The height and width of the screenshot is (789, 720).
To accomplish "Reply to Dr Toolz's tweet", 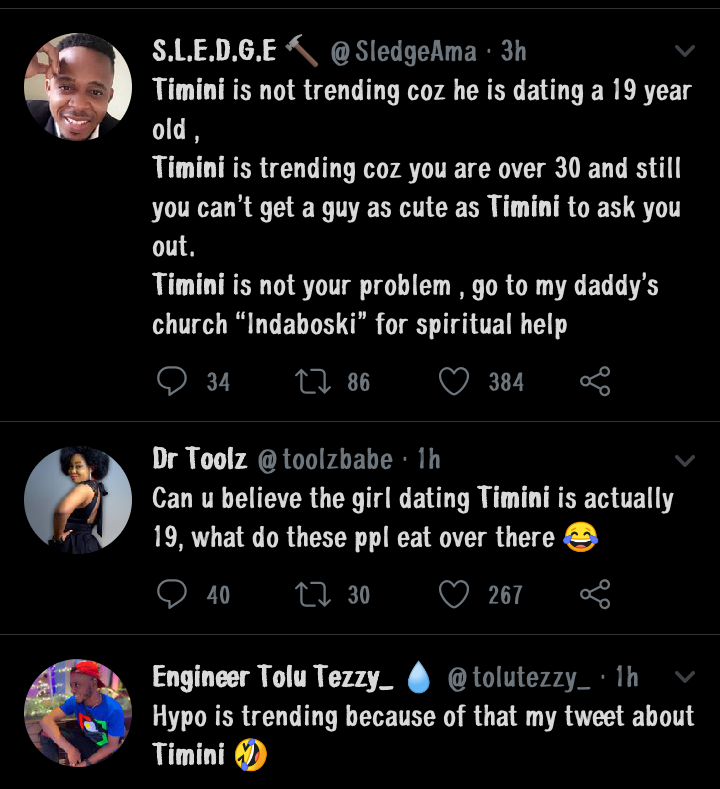I will pyautogui.click(x=174, y=594).
